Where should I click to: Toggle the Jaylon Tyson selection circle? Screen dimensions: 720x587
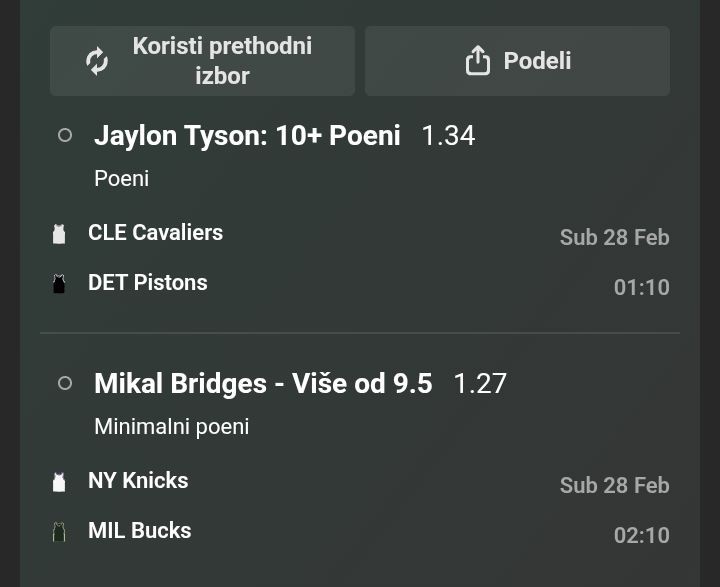pyautogui.click(x=65, y=135)
